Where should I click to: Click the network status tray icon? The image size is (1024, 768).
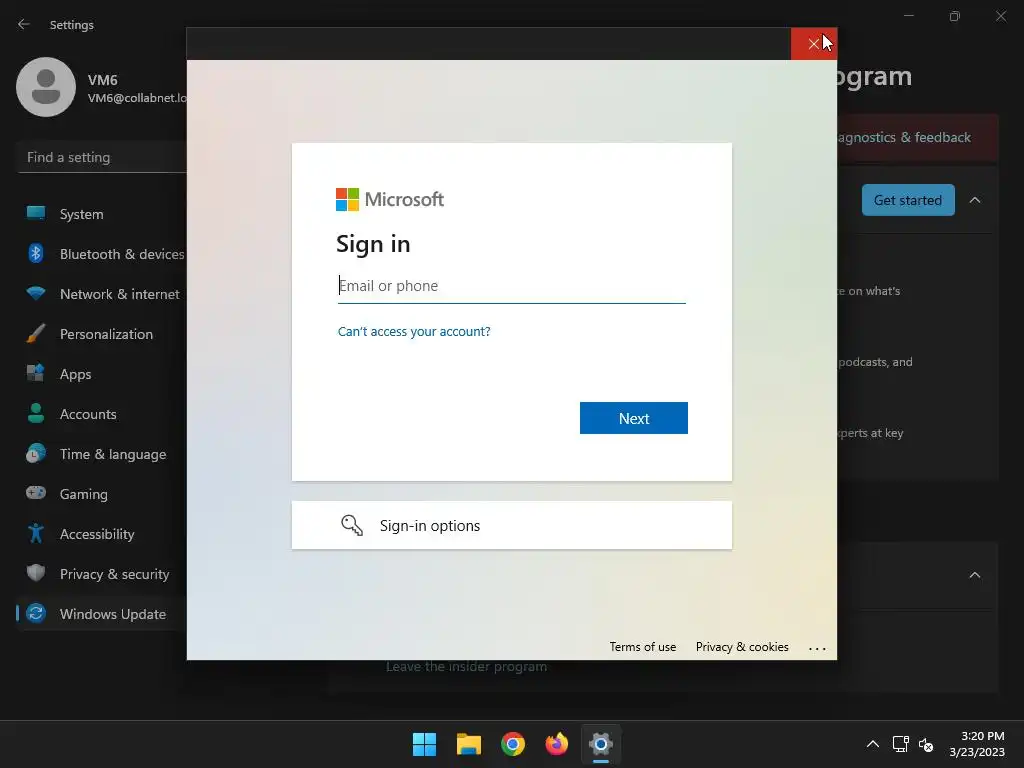pos(901,744)
